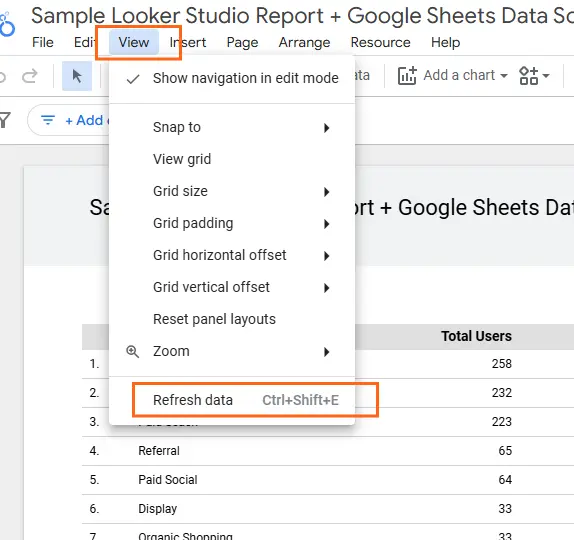Click the filter funnel icon

(x=5, y=120)
